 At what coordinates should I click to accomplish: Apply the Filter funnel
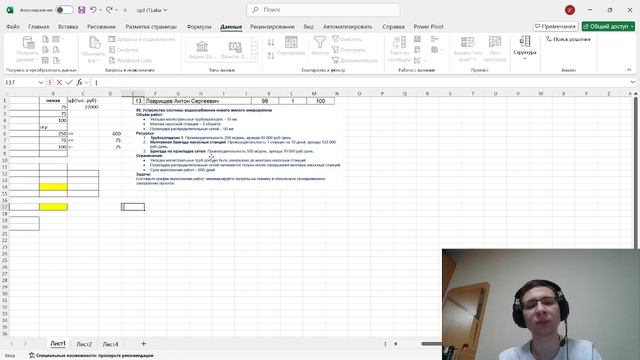click(x=320, y=46)
